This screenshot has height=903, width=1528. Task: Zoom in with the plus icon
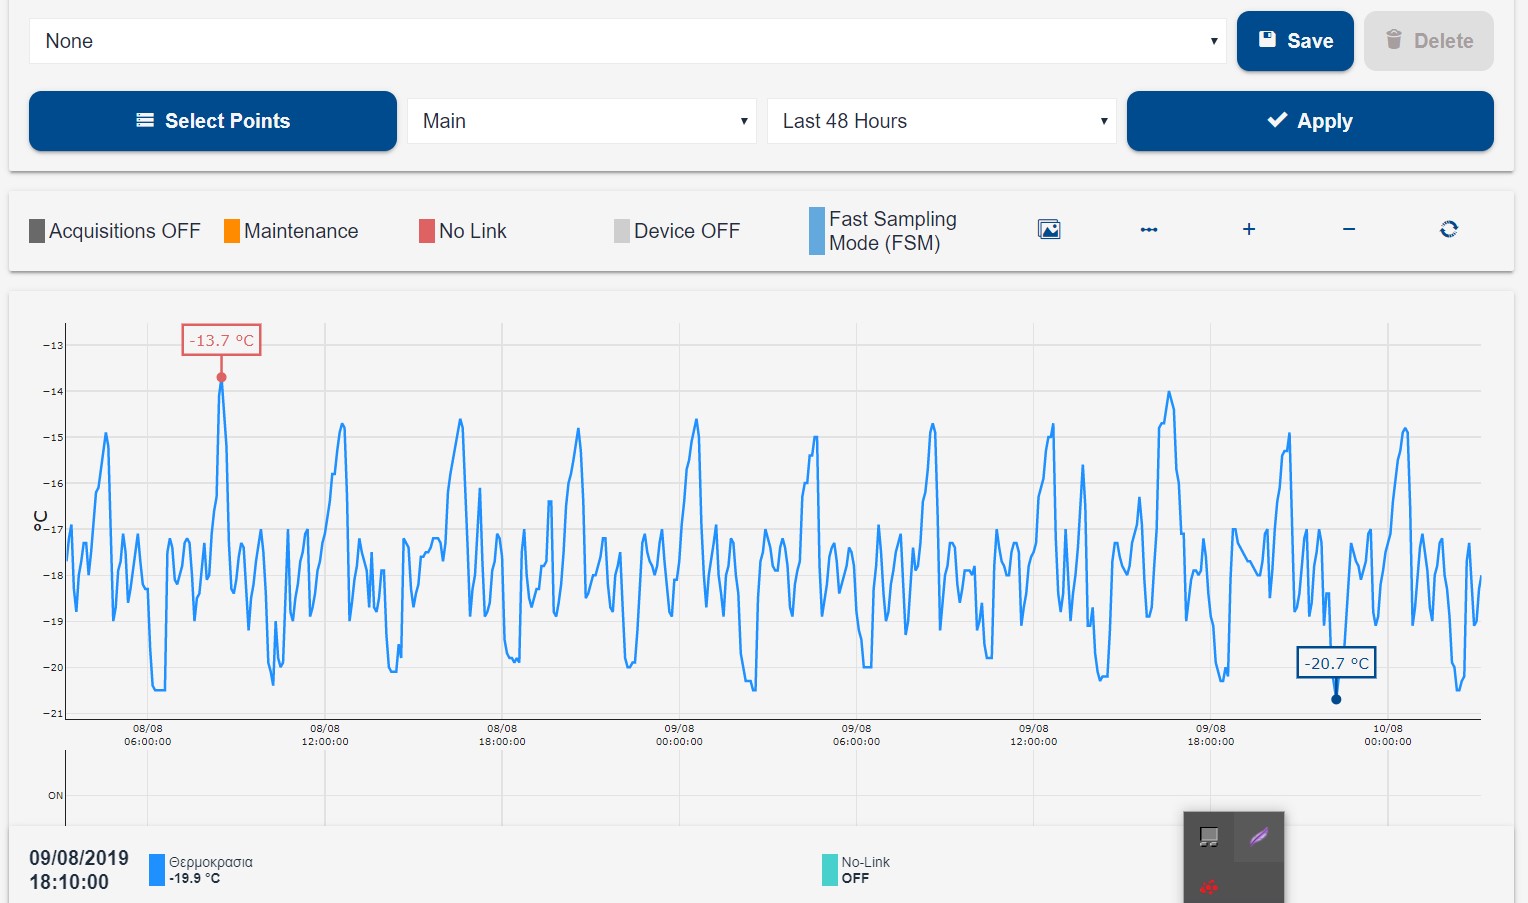pos(1249,230)
